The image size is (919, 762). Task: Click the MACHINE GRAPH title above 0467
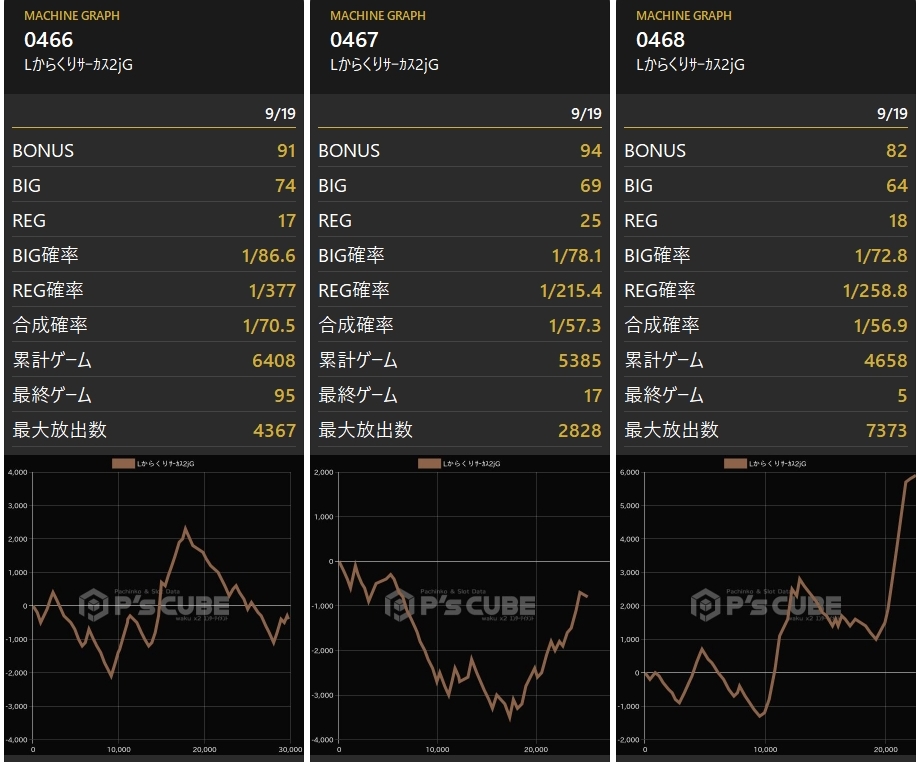coord(378,16)
